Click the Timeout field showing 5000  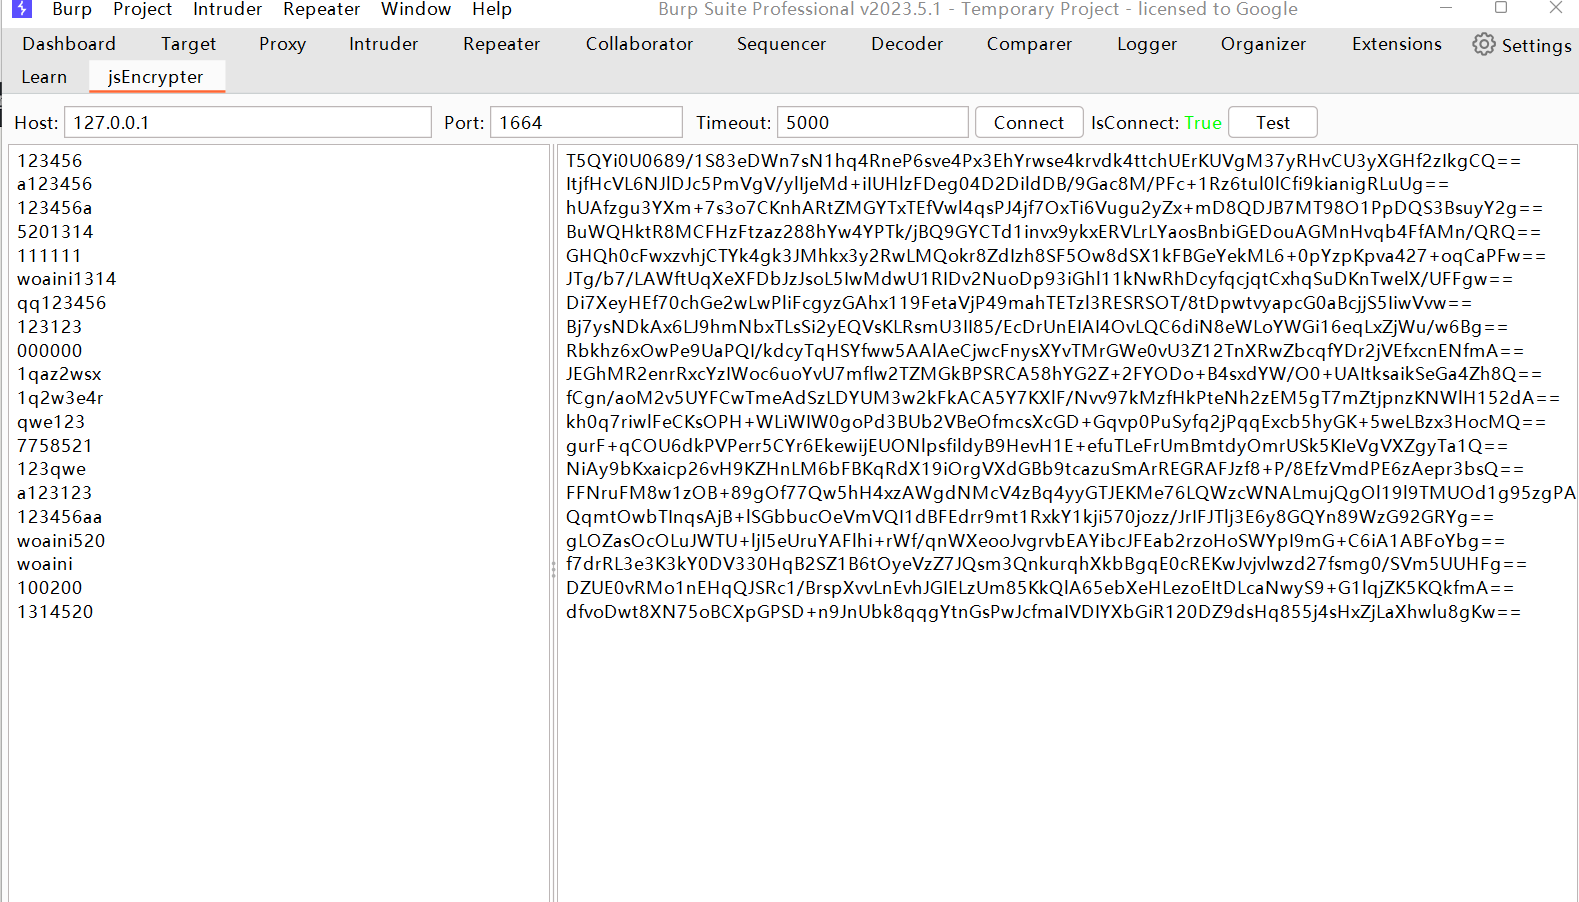click(x=872, y=123)
